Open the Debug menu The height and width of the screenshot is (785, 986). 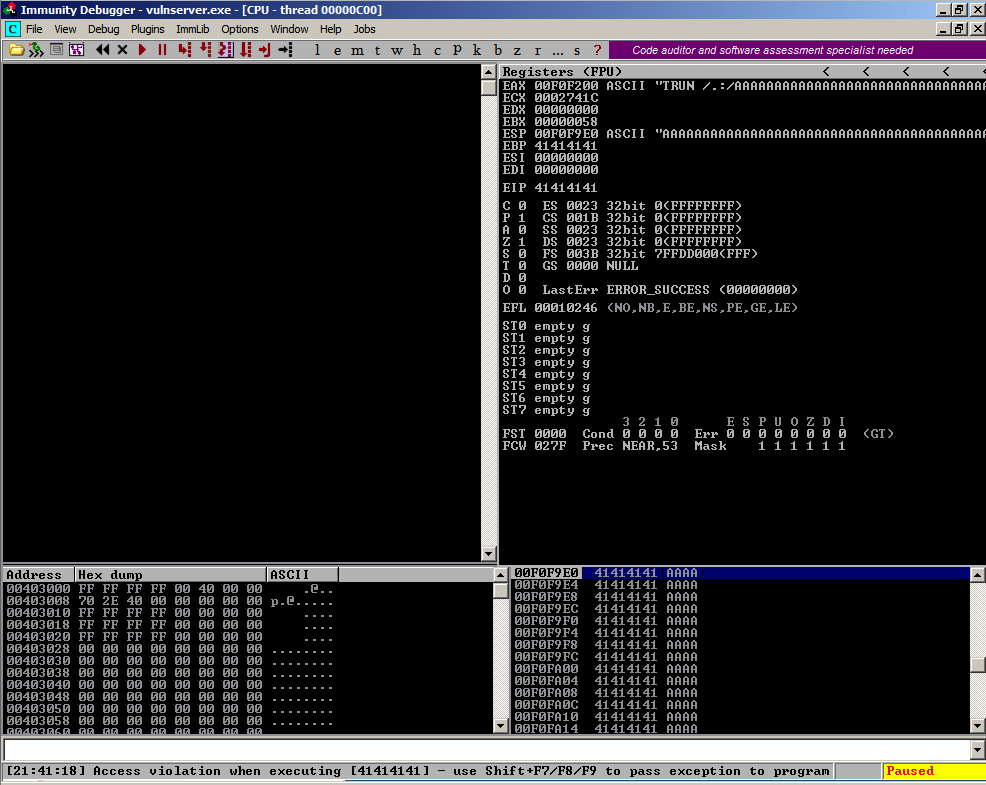(x=103, y=29)
